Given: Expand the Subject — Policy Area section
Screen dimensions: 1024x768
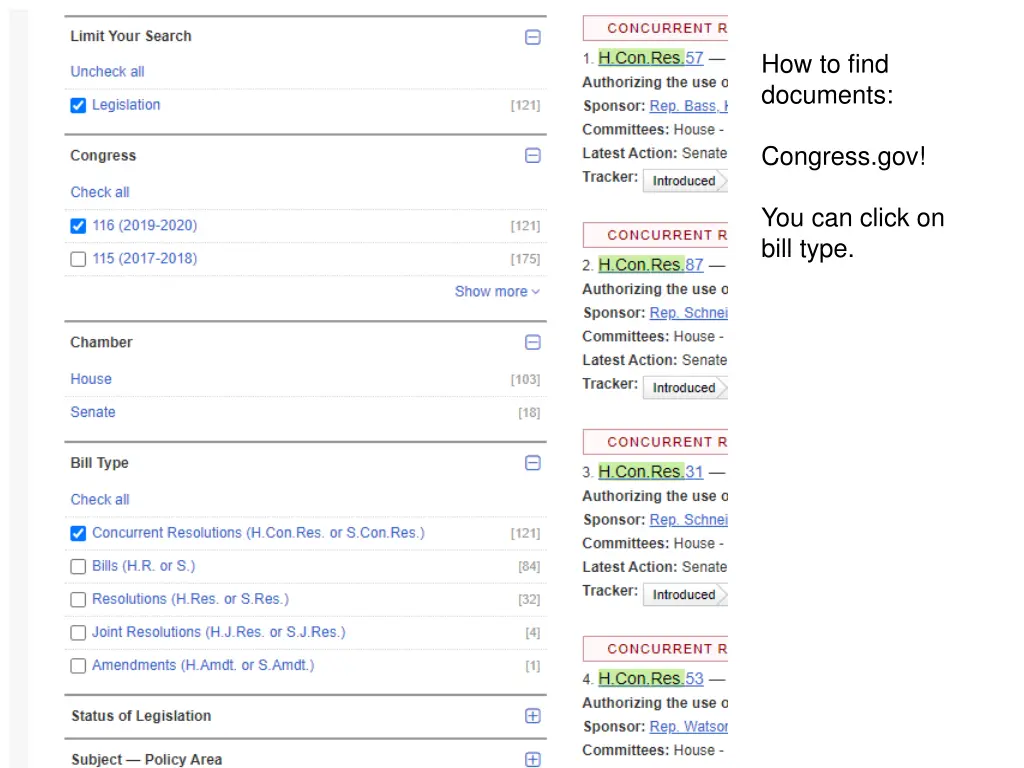Looking at the screenshot, I should click(532, 760).
